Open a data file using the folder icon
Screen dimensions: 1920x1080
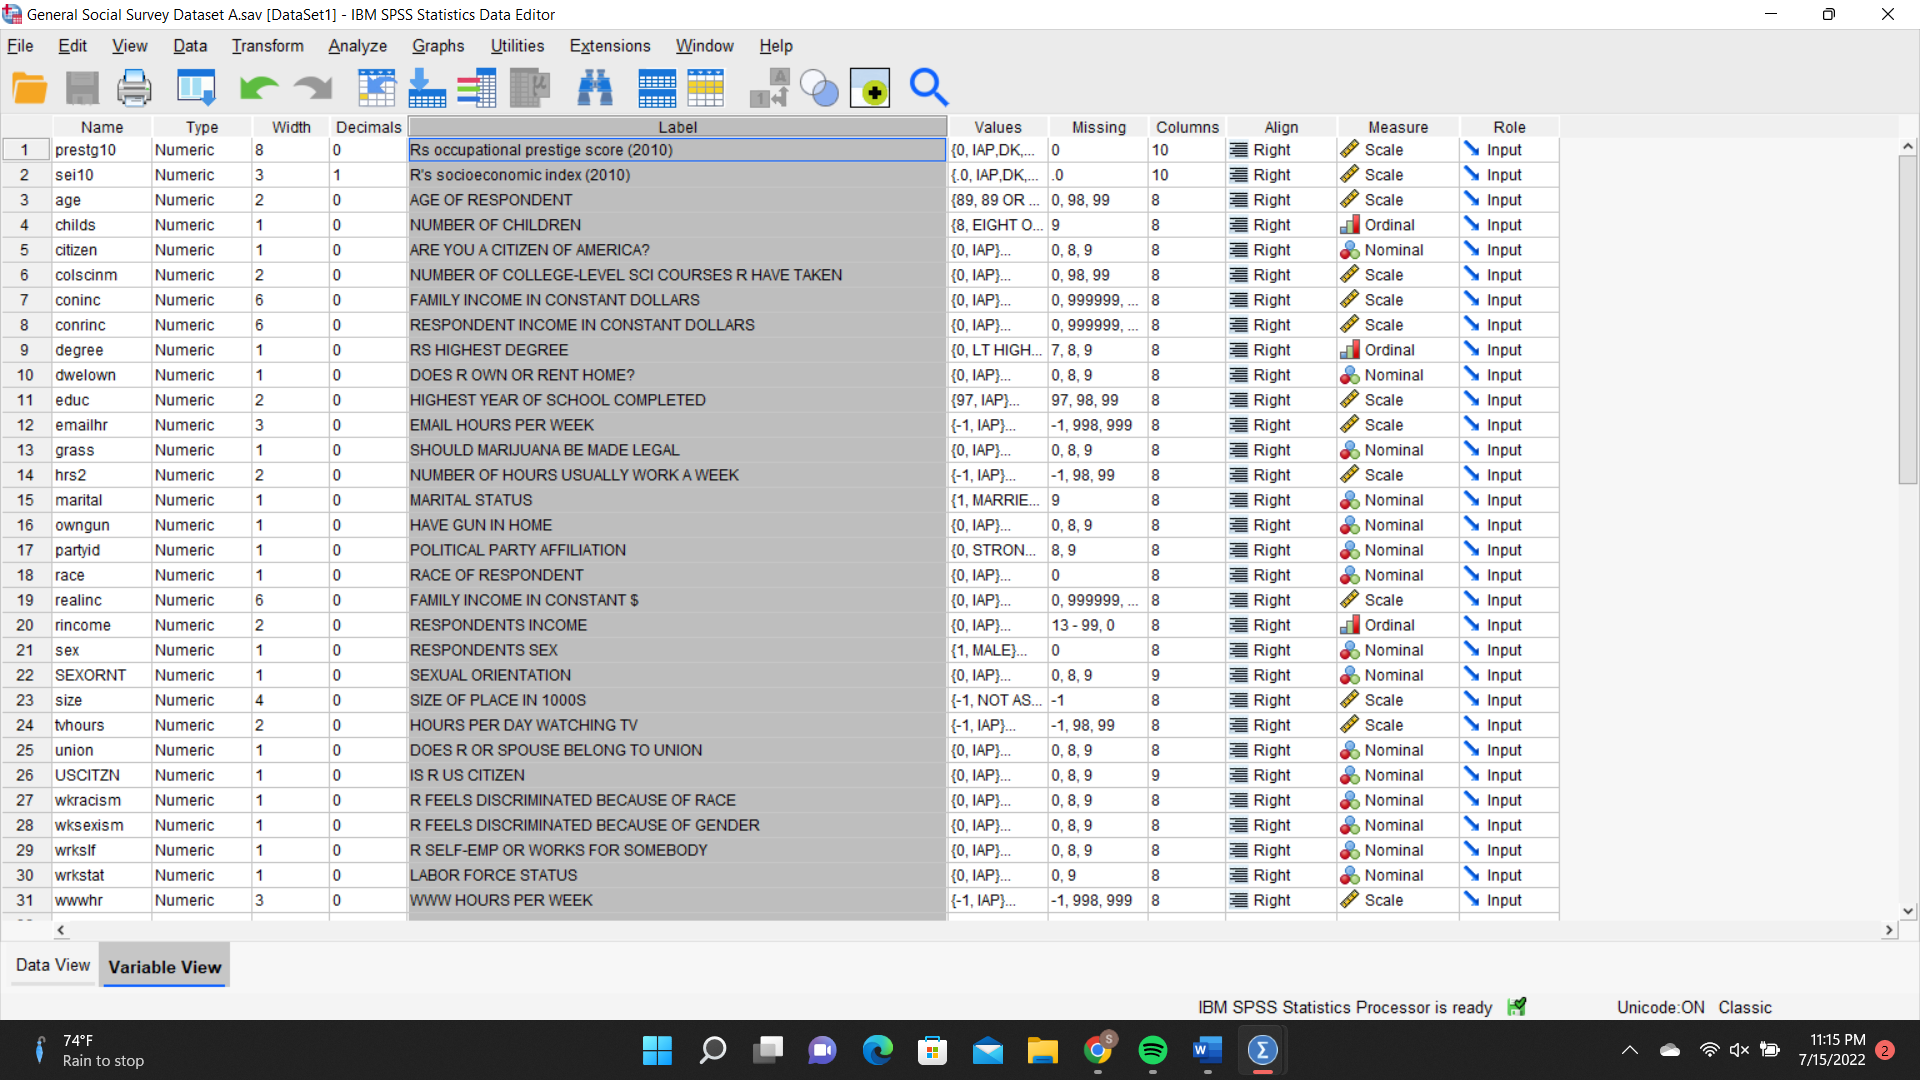pos(29,88)
